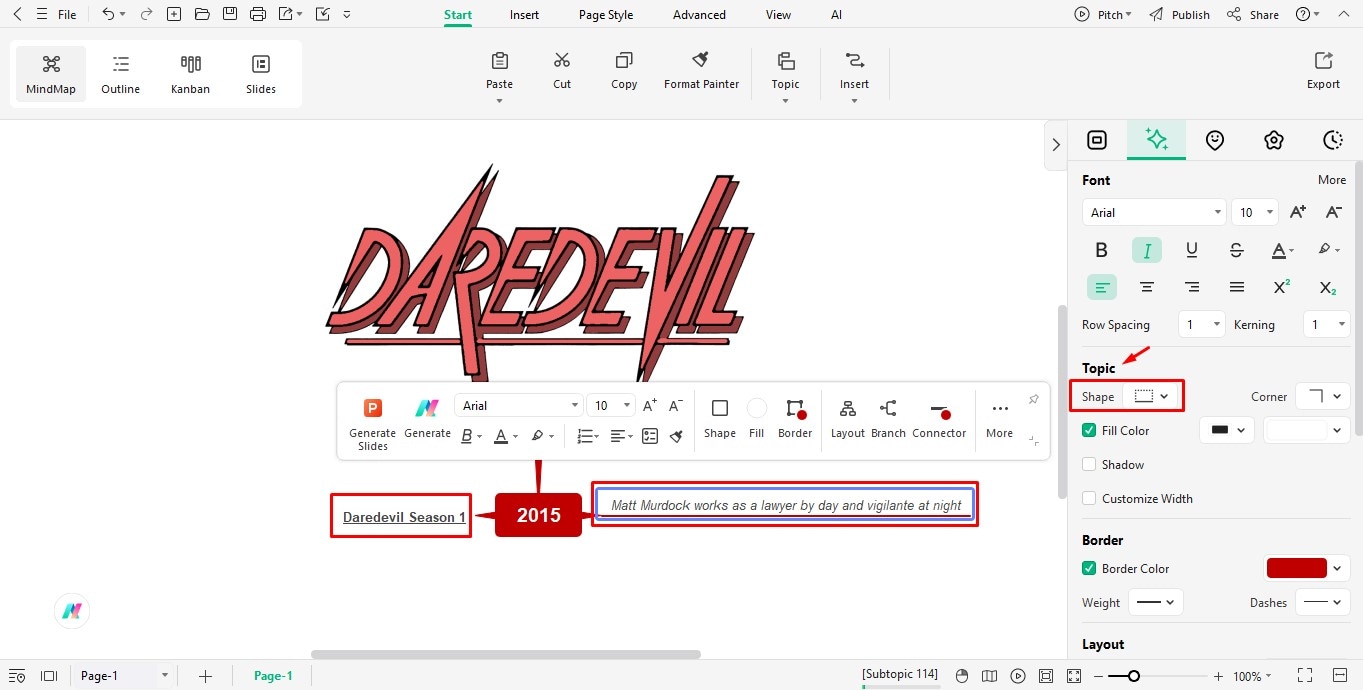Click the AI Generate icon in floating toolbar
Viewport: 1363px width, 690px height.
(x=427, y=418)
